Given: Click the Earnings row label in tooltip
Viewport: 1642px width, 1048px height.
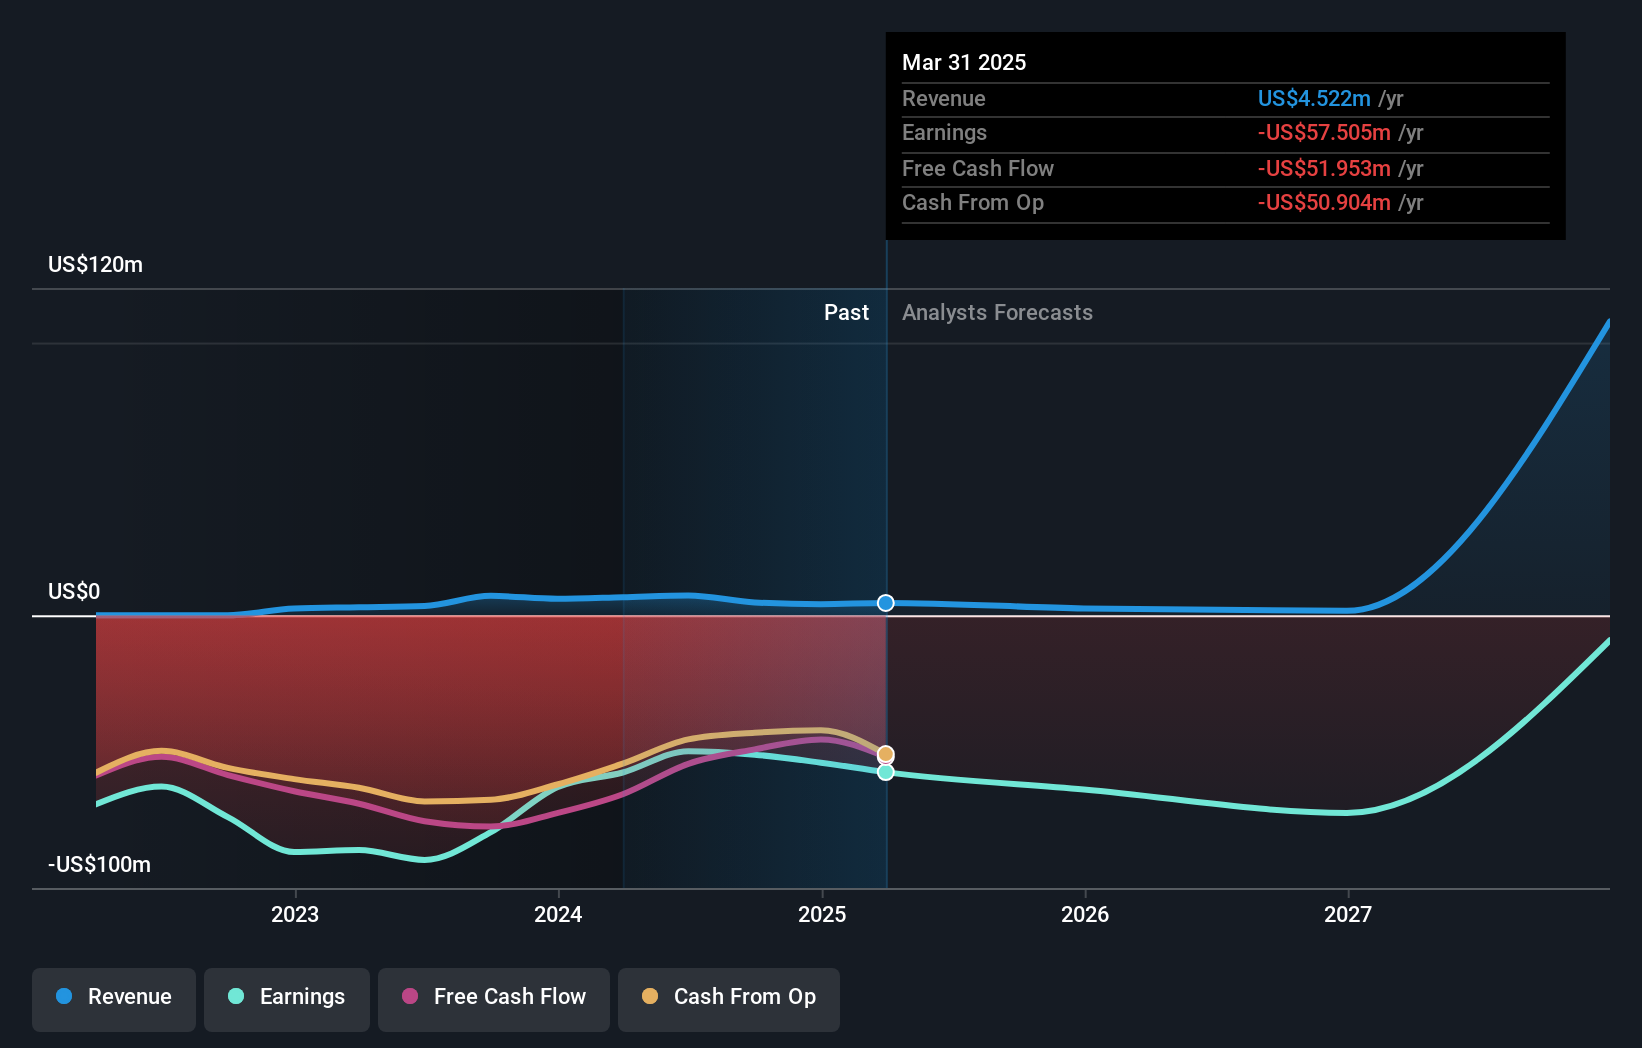Looking at the screenshot, I should click(x=944, y=133).
